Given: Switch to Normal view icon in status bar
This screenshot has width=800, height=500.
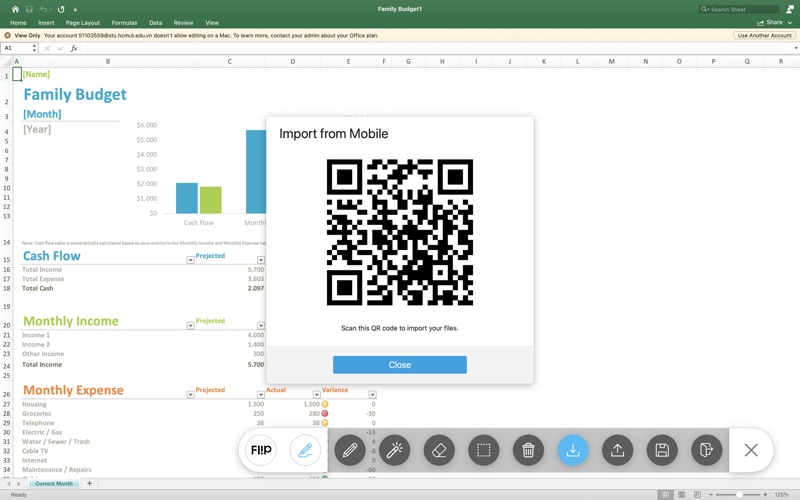Looking at the screenshot, I should pyautogui.click(x=665, y=494).
